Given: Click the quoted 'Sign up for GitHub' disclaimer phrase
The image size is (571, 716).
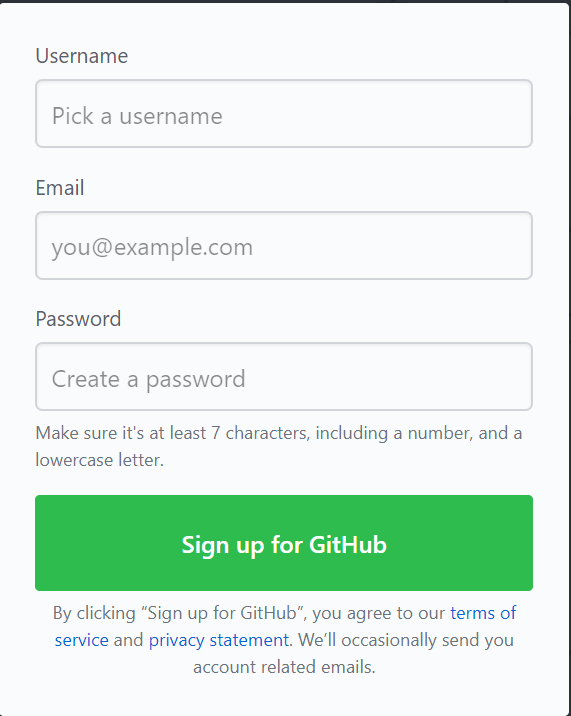Looking at the screenshot, I should [x=223, y=613].
